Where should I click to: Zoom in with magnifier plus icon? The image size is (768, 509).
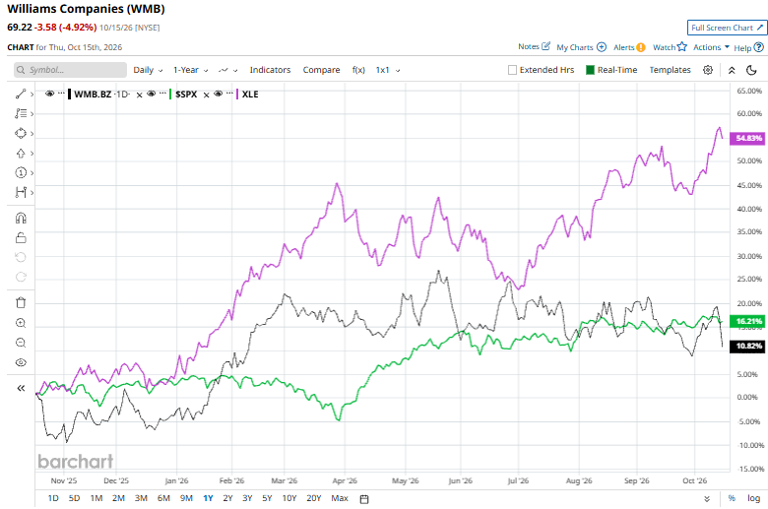(x=21, y=323)
